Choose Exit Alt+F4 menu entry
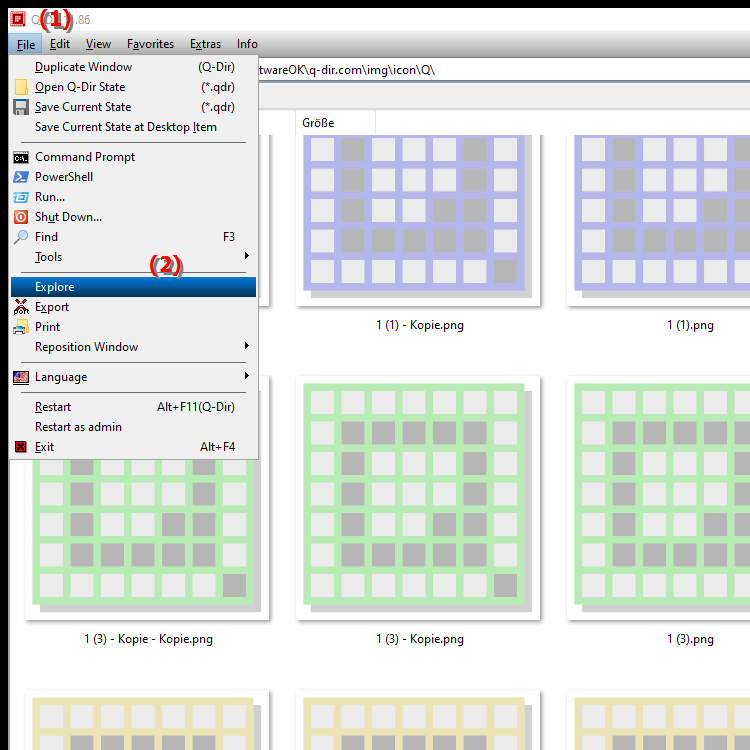The image size is (750, 750). [x=133, y=447]
